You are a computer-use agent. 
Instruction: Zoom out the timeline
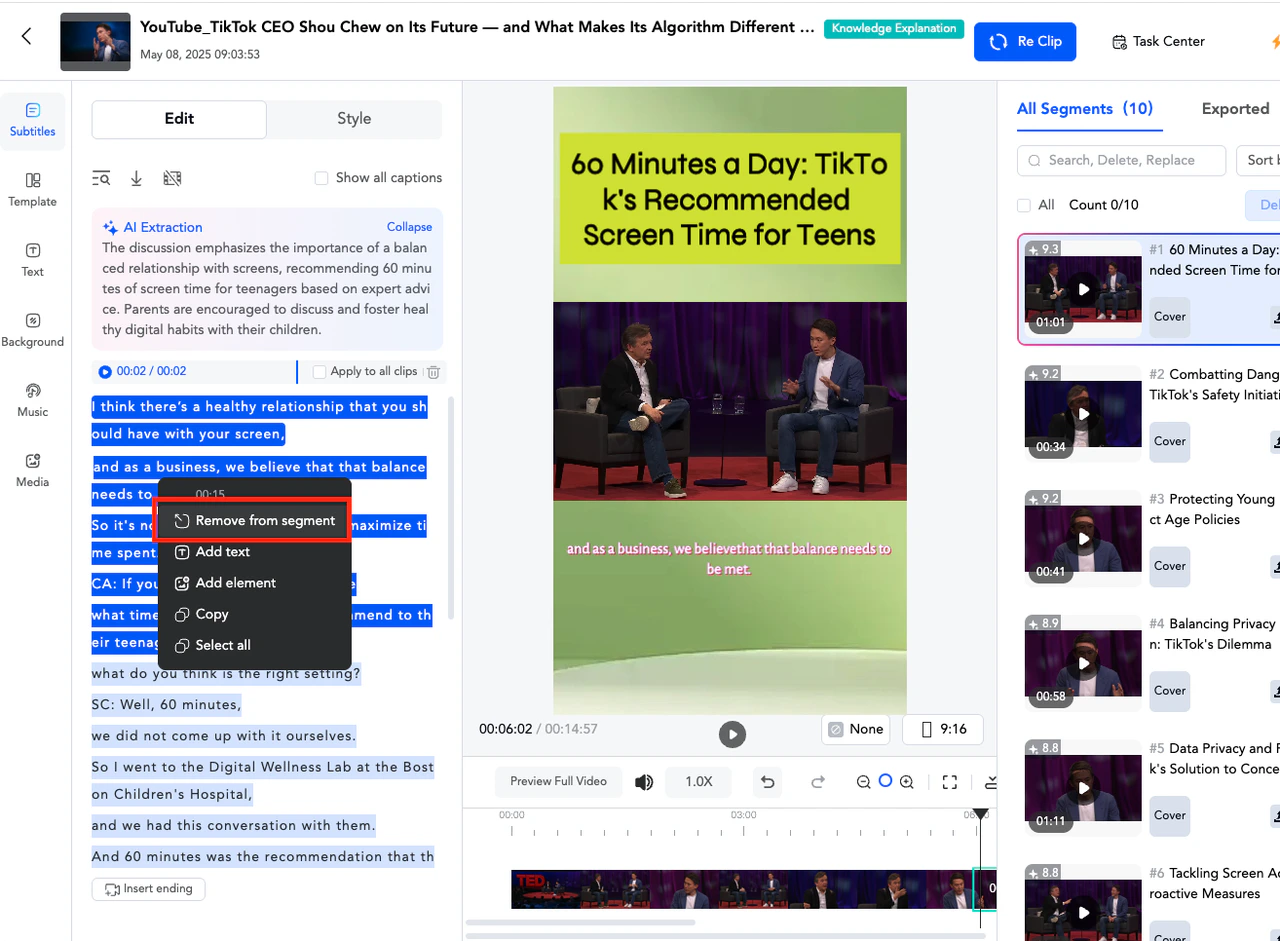click(x=863, y=782)
